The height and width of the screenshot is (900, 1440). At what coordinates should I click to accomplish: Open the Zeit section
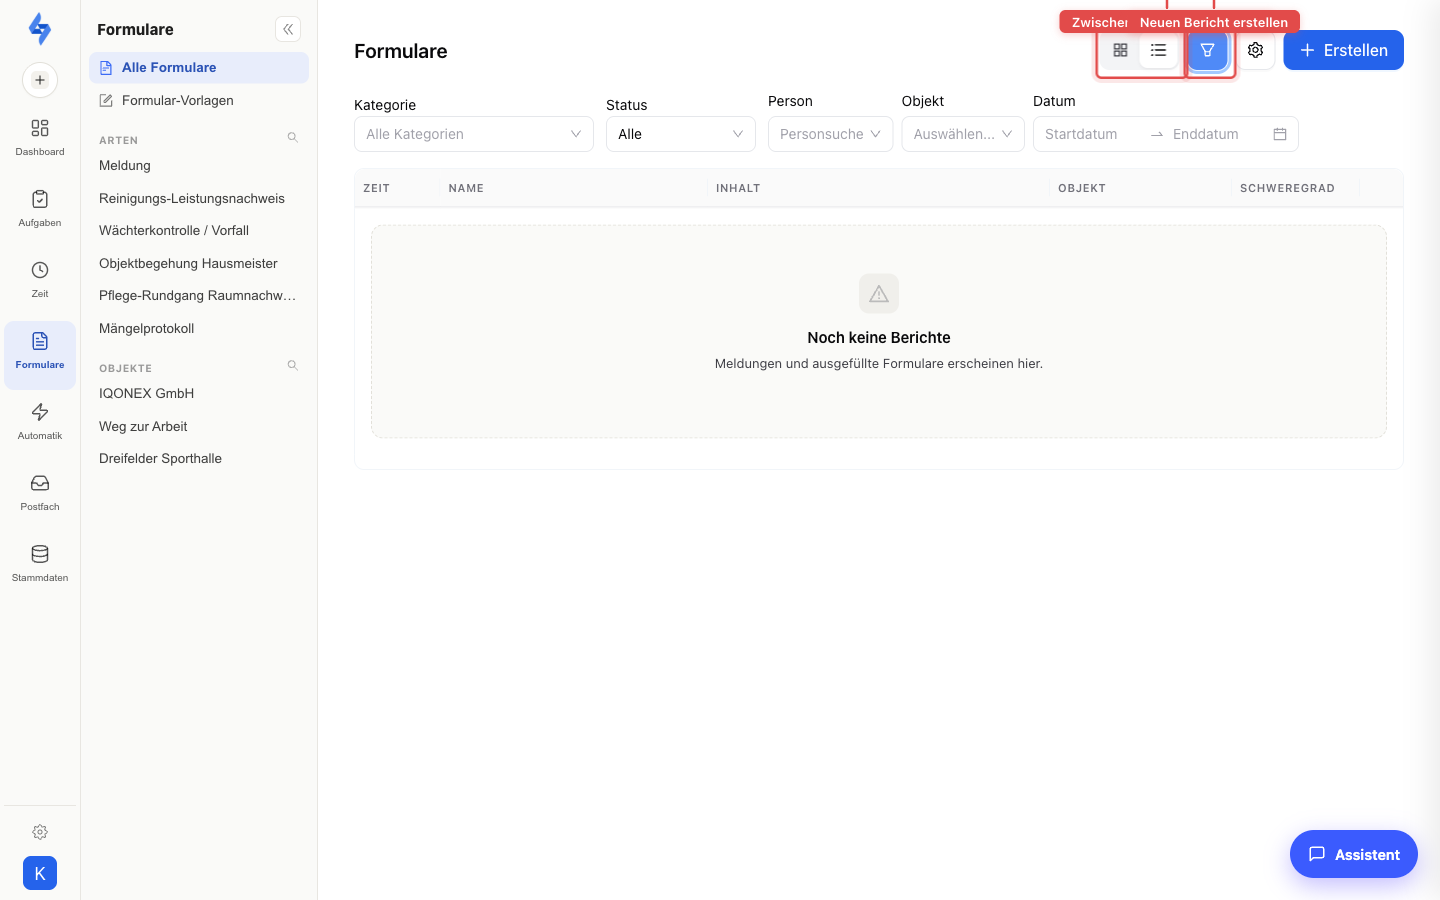(40, 280)
